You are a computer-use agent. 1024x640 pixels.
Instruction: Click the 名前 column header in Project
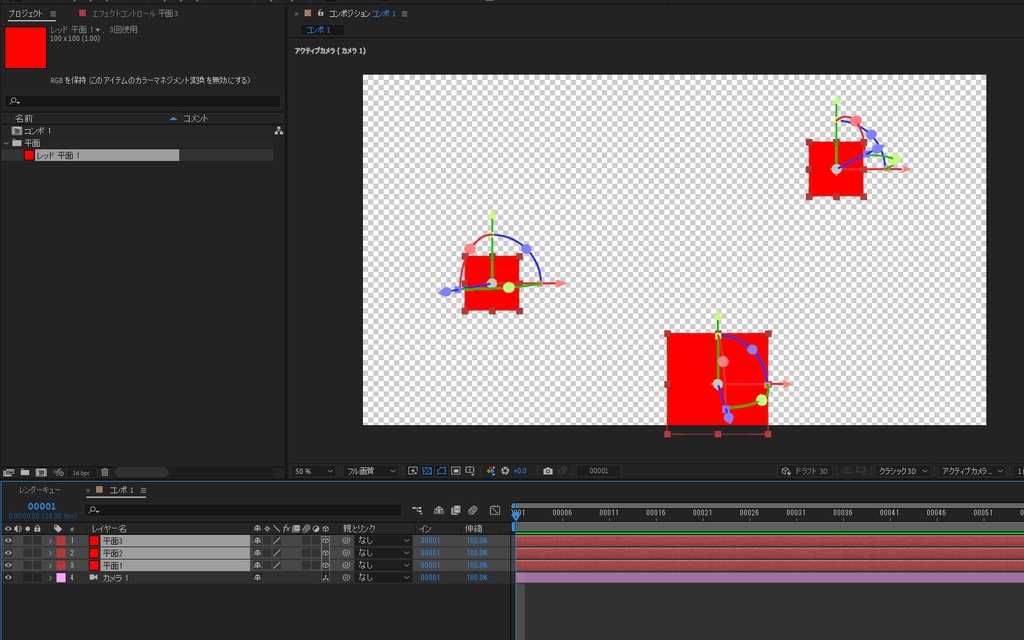pyautogui.click(x=24, y=118)
